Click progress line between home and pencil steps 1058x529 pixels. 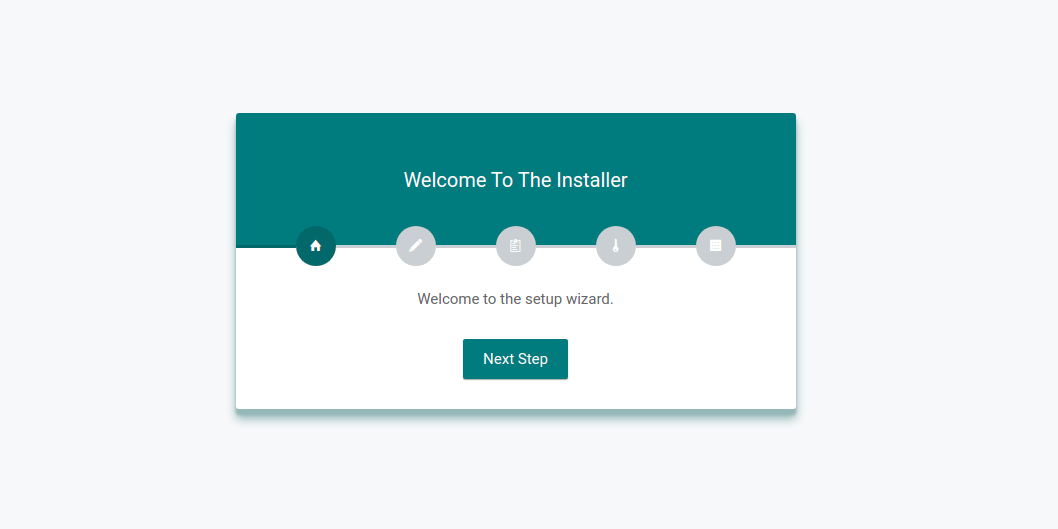point(366,246)
